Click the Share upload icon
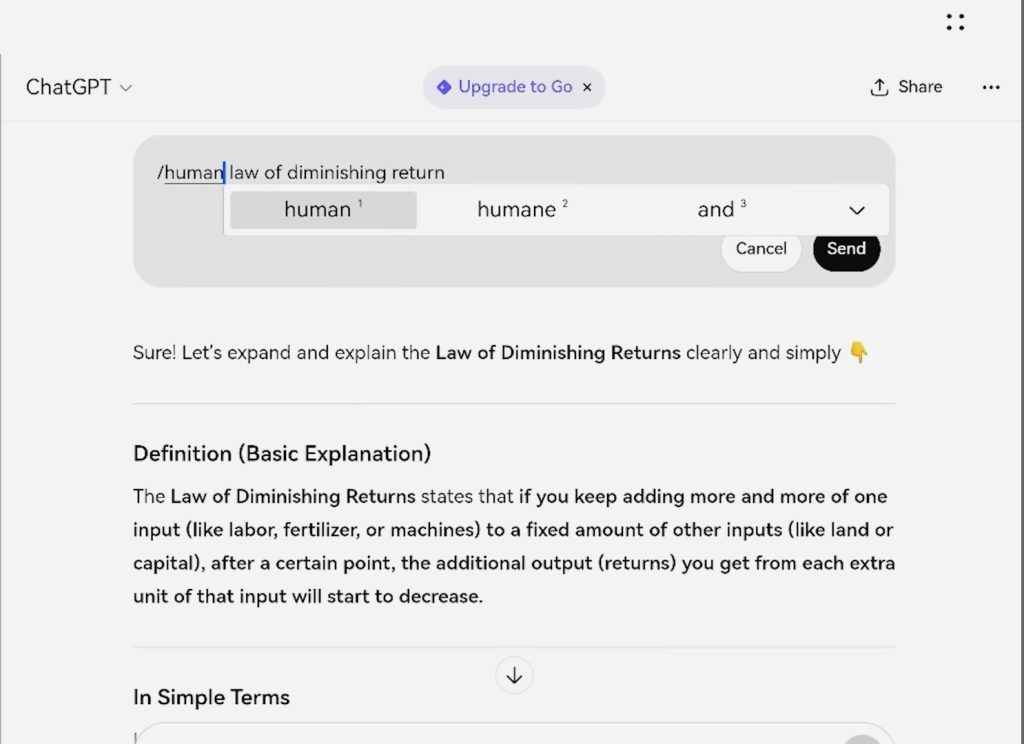 [x=879, y=87]
